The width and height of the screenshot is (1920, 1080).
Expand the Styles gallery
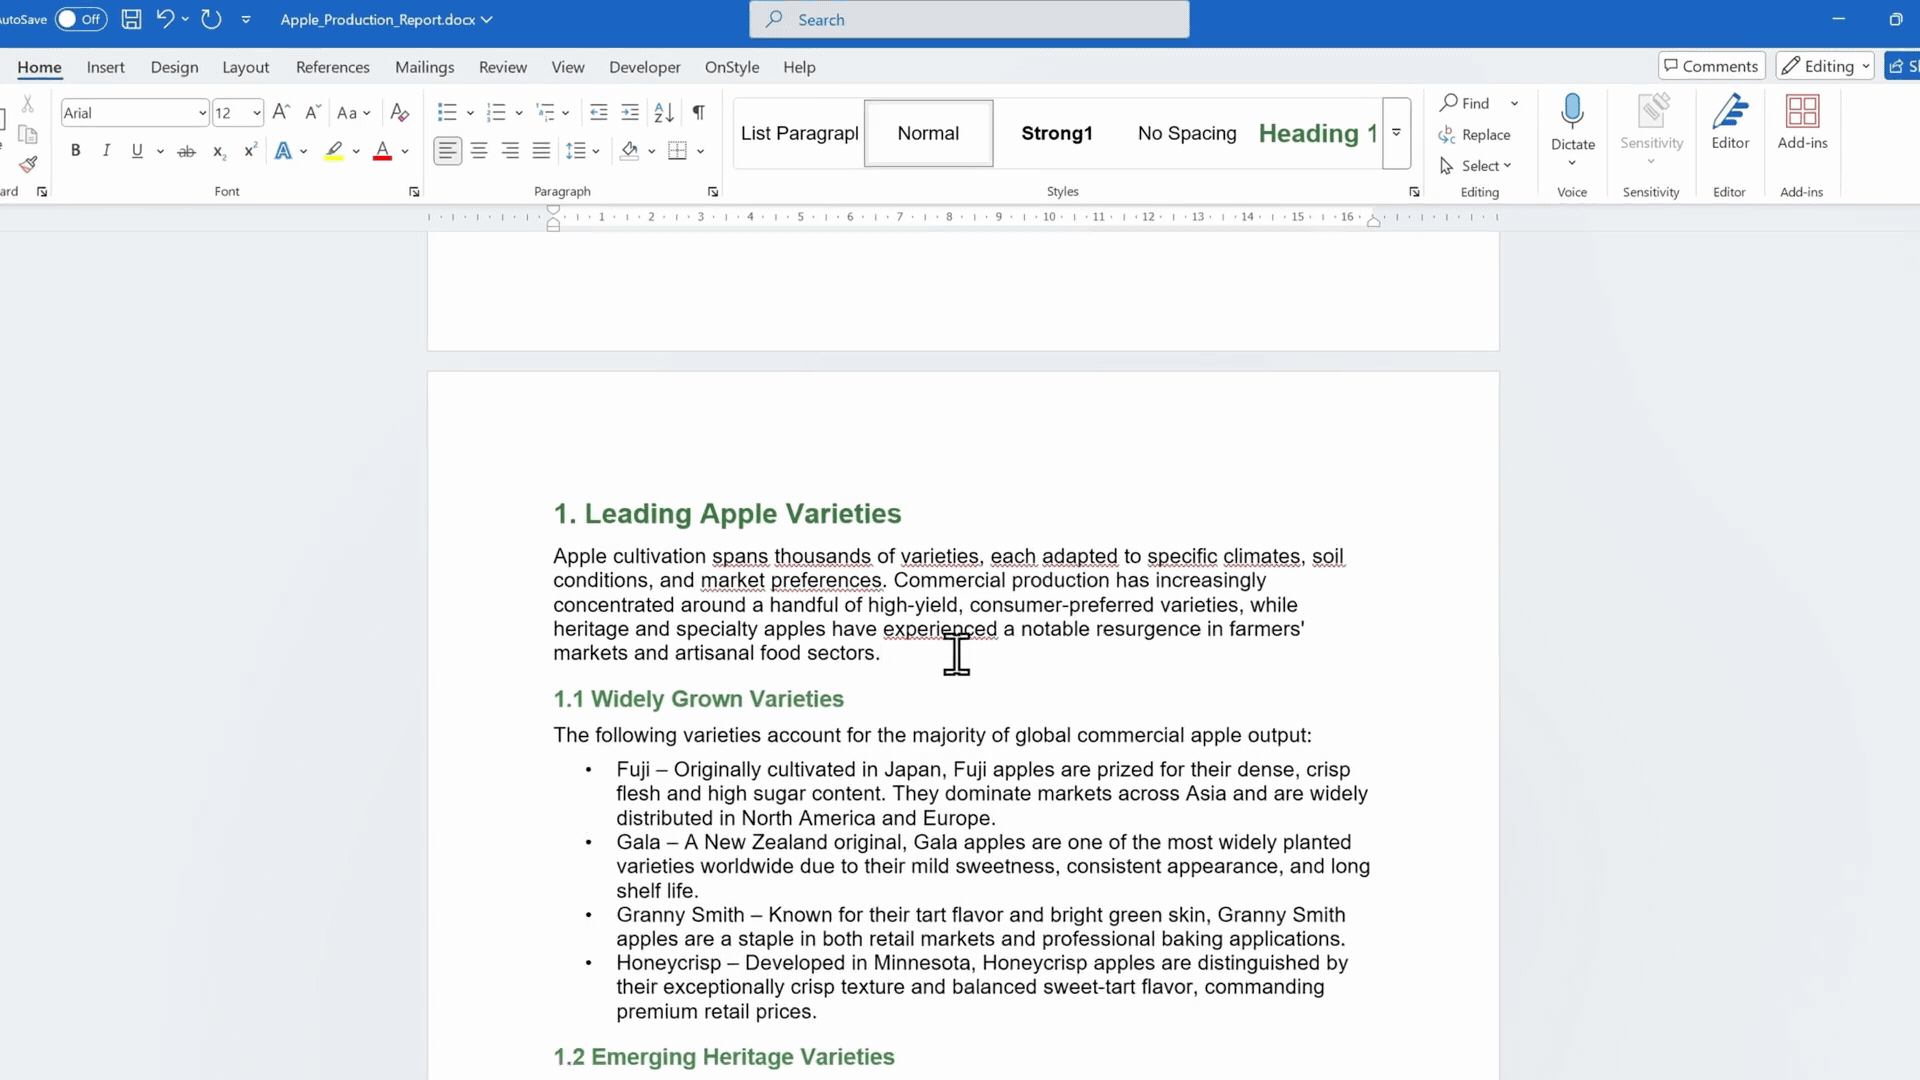click(x=1396, y=133)
